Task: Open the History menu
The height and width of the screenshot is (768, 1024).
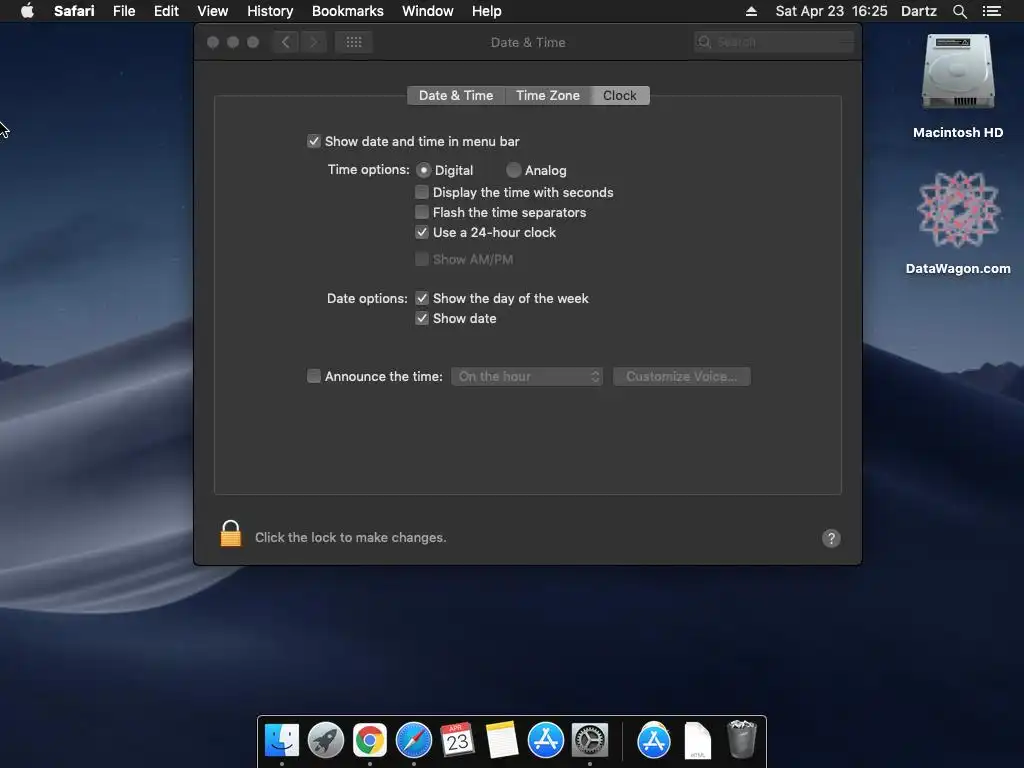Action: click(x=270, y=11)
